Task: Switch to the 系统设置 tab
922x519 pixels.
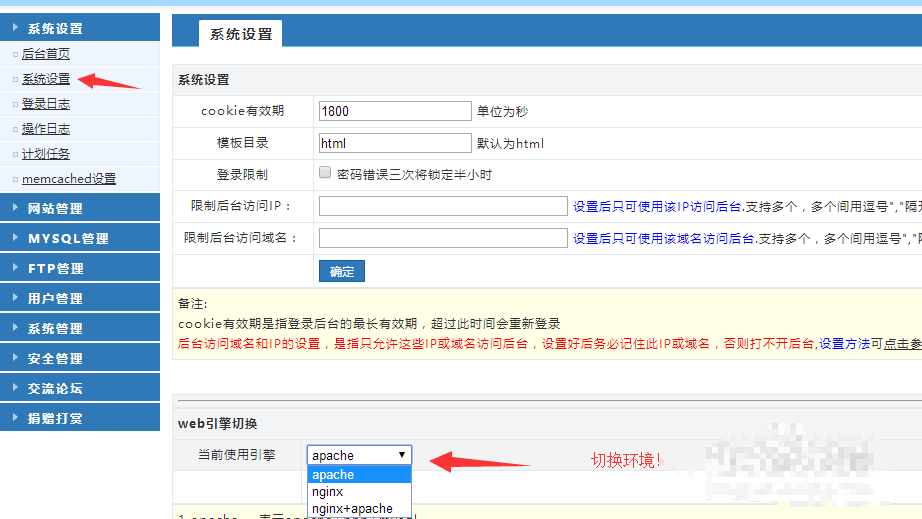Action: pyautogui.click(x=240, y=34)
